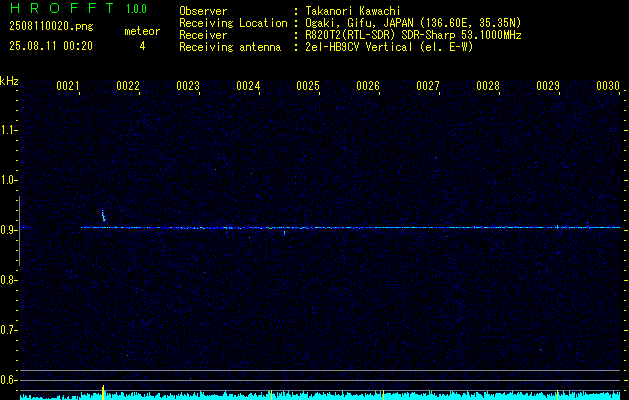The height and width of the screenshot is (400, 629).
Task: Click time axis label 0023
Action: click(188, 86)
